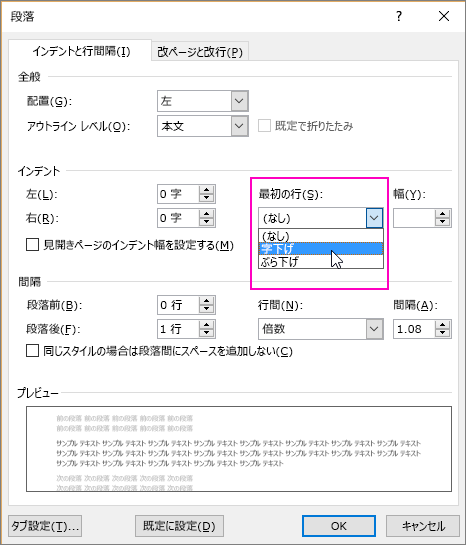Choose (なし) in the dropdown list
This screenshot has height=545, width=466.
click(321, 236)
